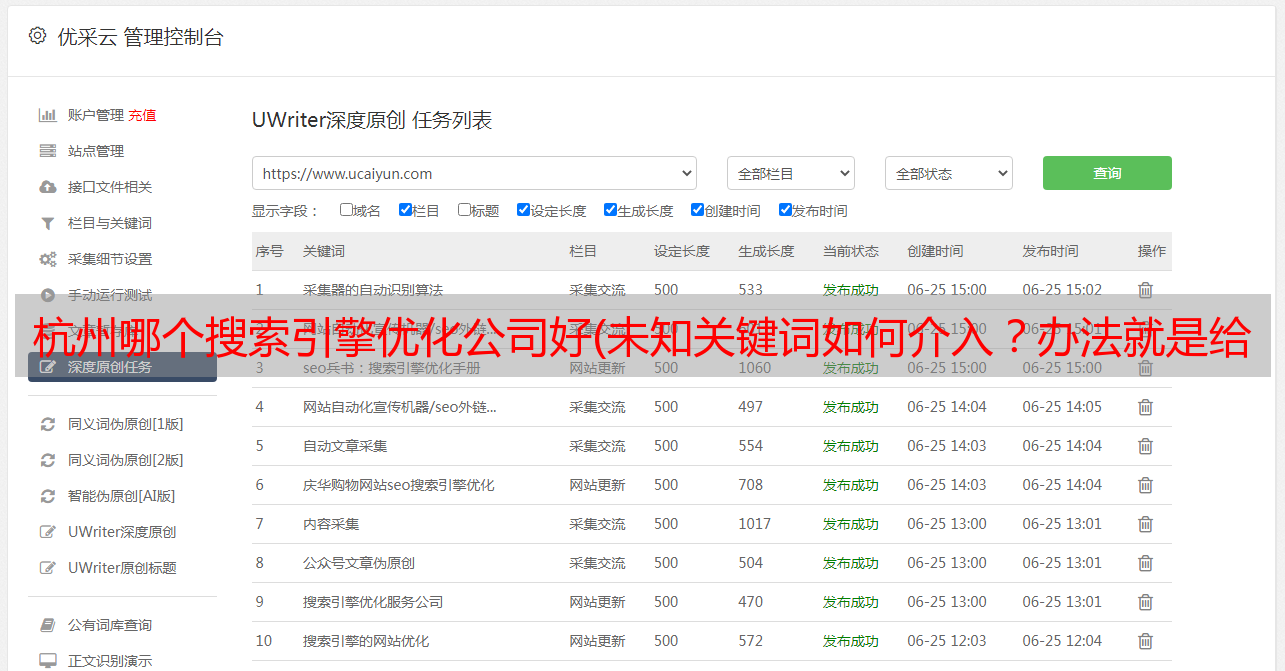Viewport: 1285px width, 671px height.
Task: Click trash icon on row 10 搜索引擎的网站优化
Action: point(1145,641)
